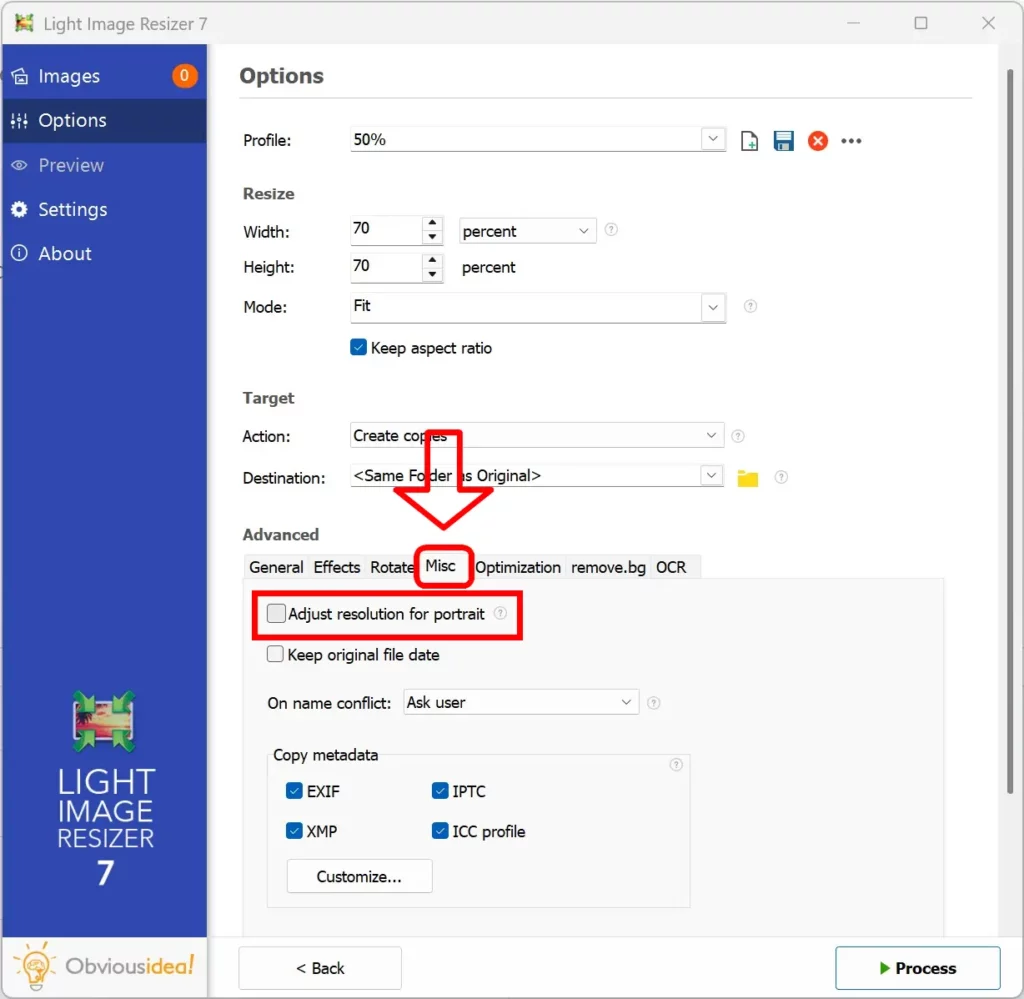The image size is (1024, 999).
Task: Enable Adjust resolution for portrait
Action: 276,613
